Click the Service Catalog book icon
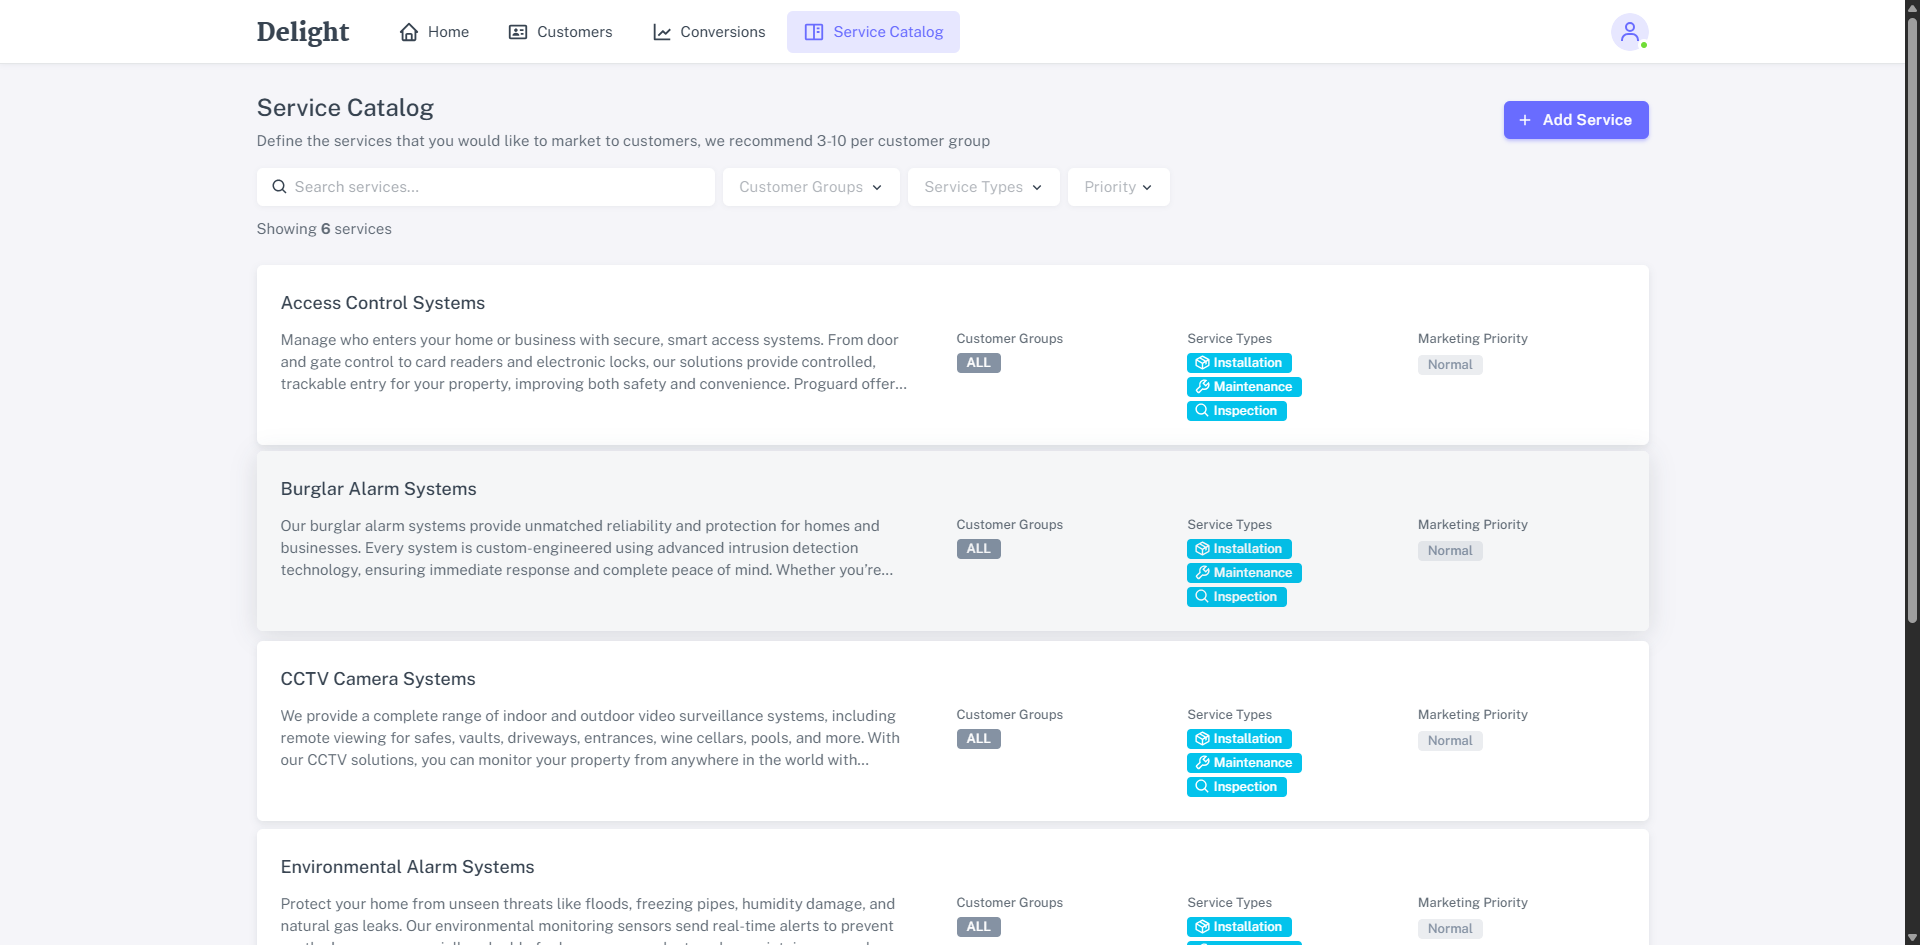Screen dimensions: 1920x945 click(x=814, y=32)
